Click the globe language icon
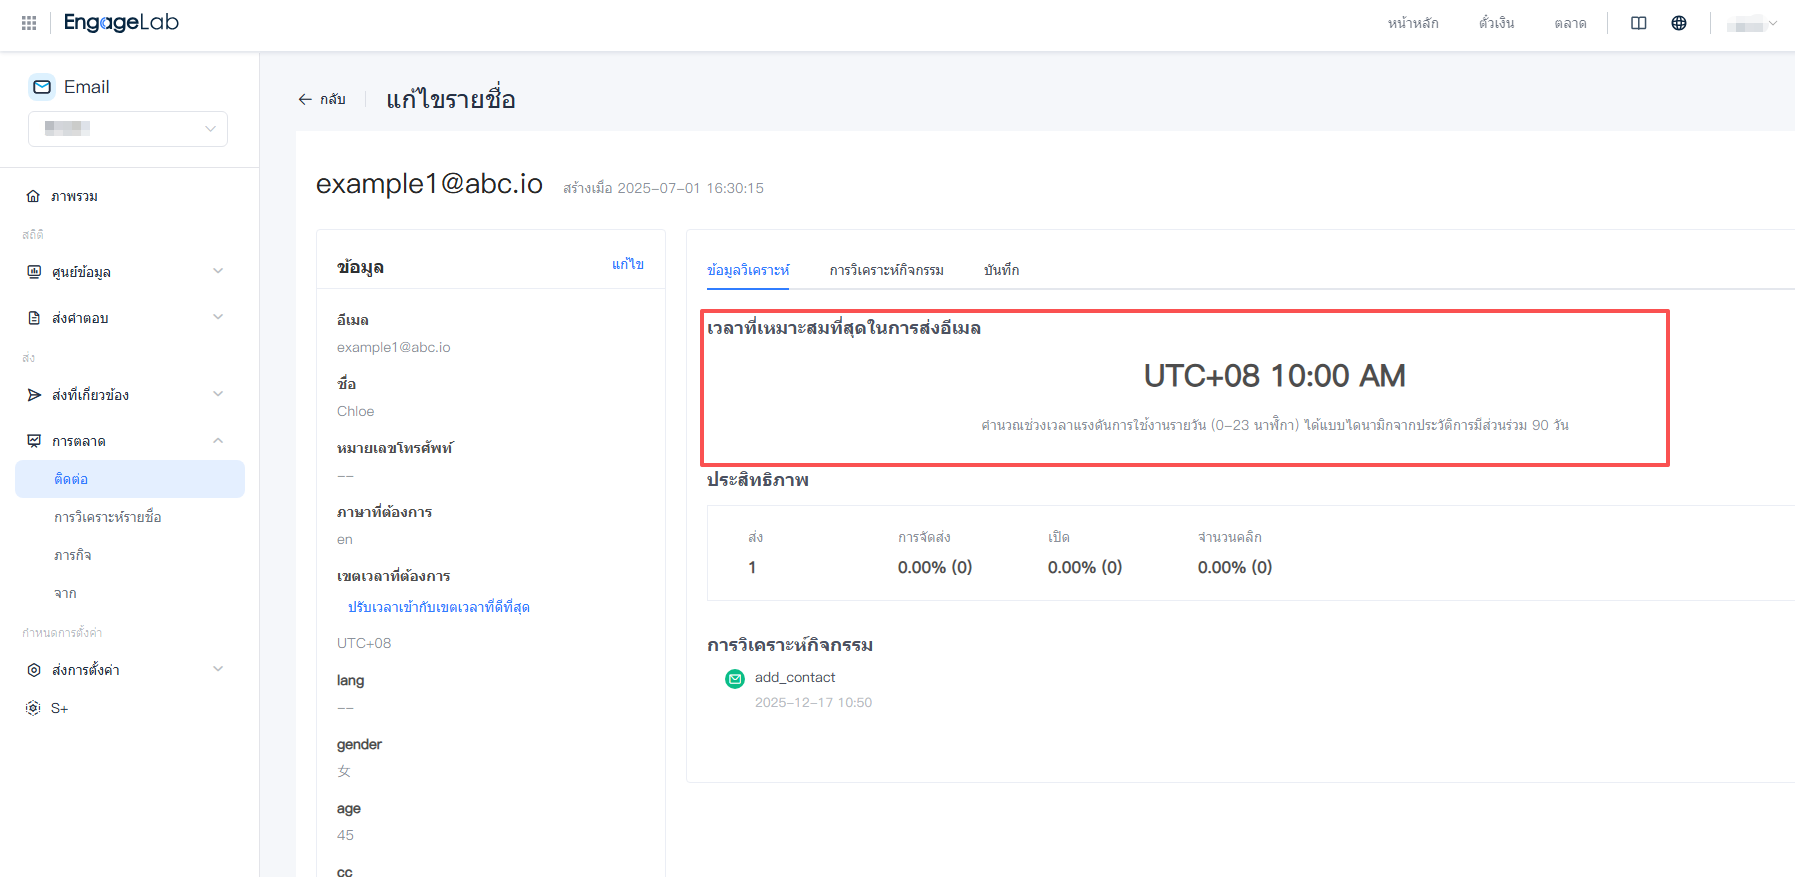Screen dimensions: 1795x877 tap(1678, 23)
